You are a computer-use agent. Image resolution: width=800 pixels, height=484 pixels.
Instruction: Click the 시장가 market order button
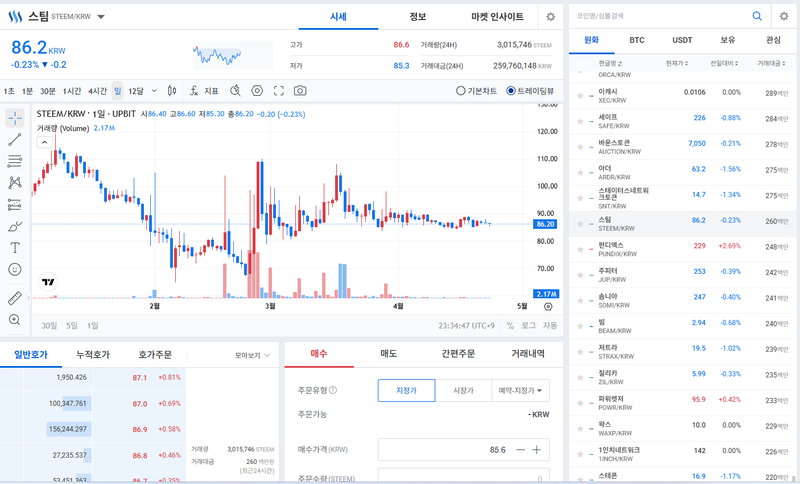pos(463,391)
